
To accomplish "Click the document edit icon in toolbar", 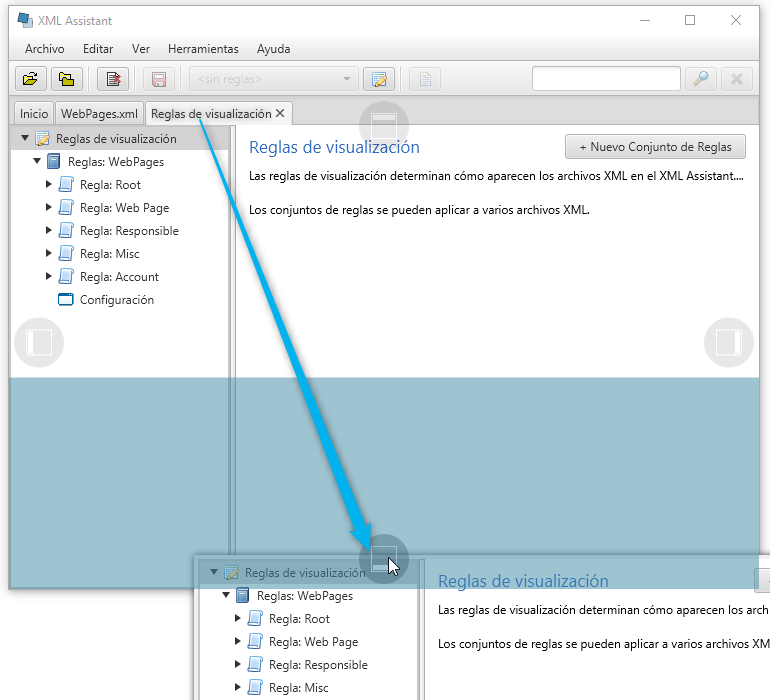I will coord(113,79).
